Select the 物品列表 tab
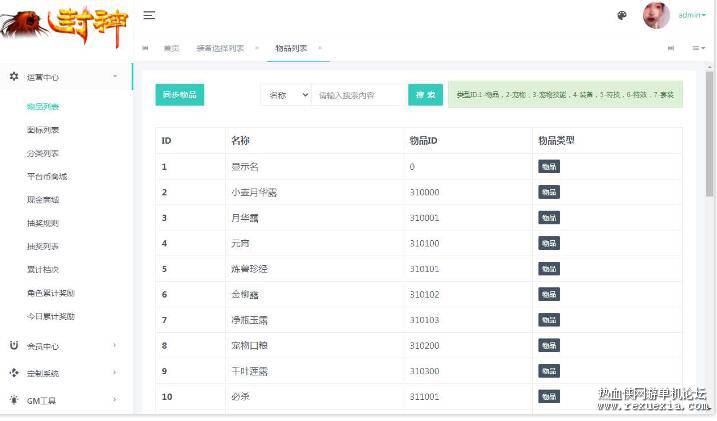Viewport: 717px width, 421px height. [x=291, y=48]
